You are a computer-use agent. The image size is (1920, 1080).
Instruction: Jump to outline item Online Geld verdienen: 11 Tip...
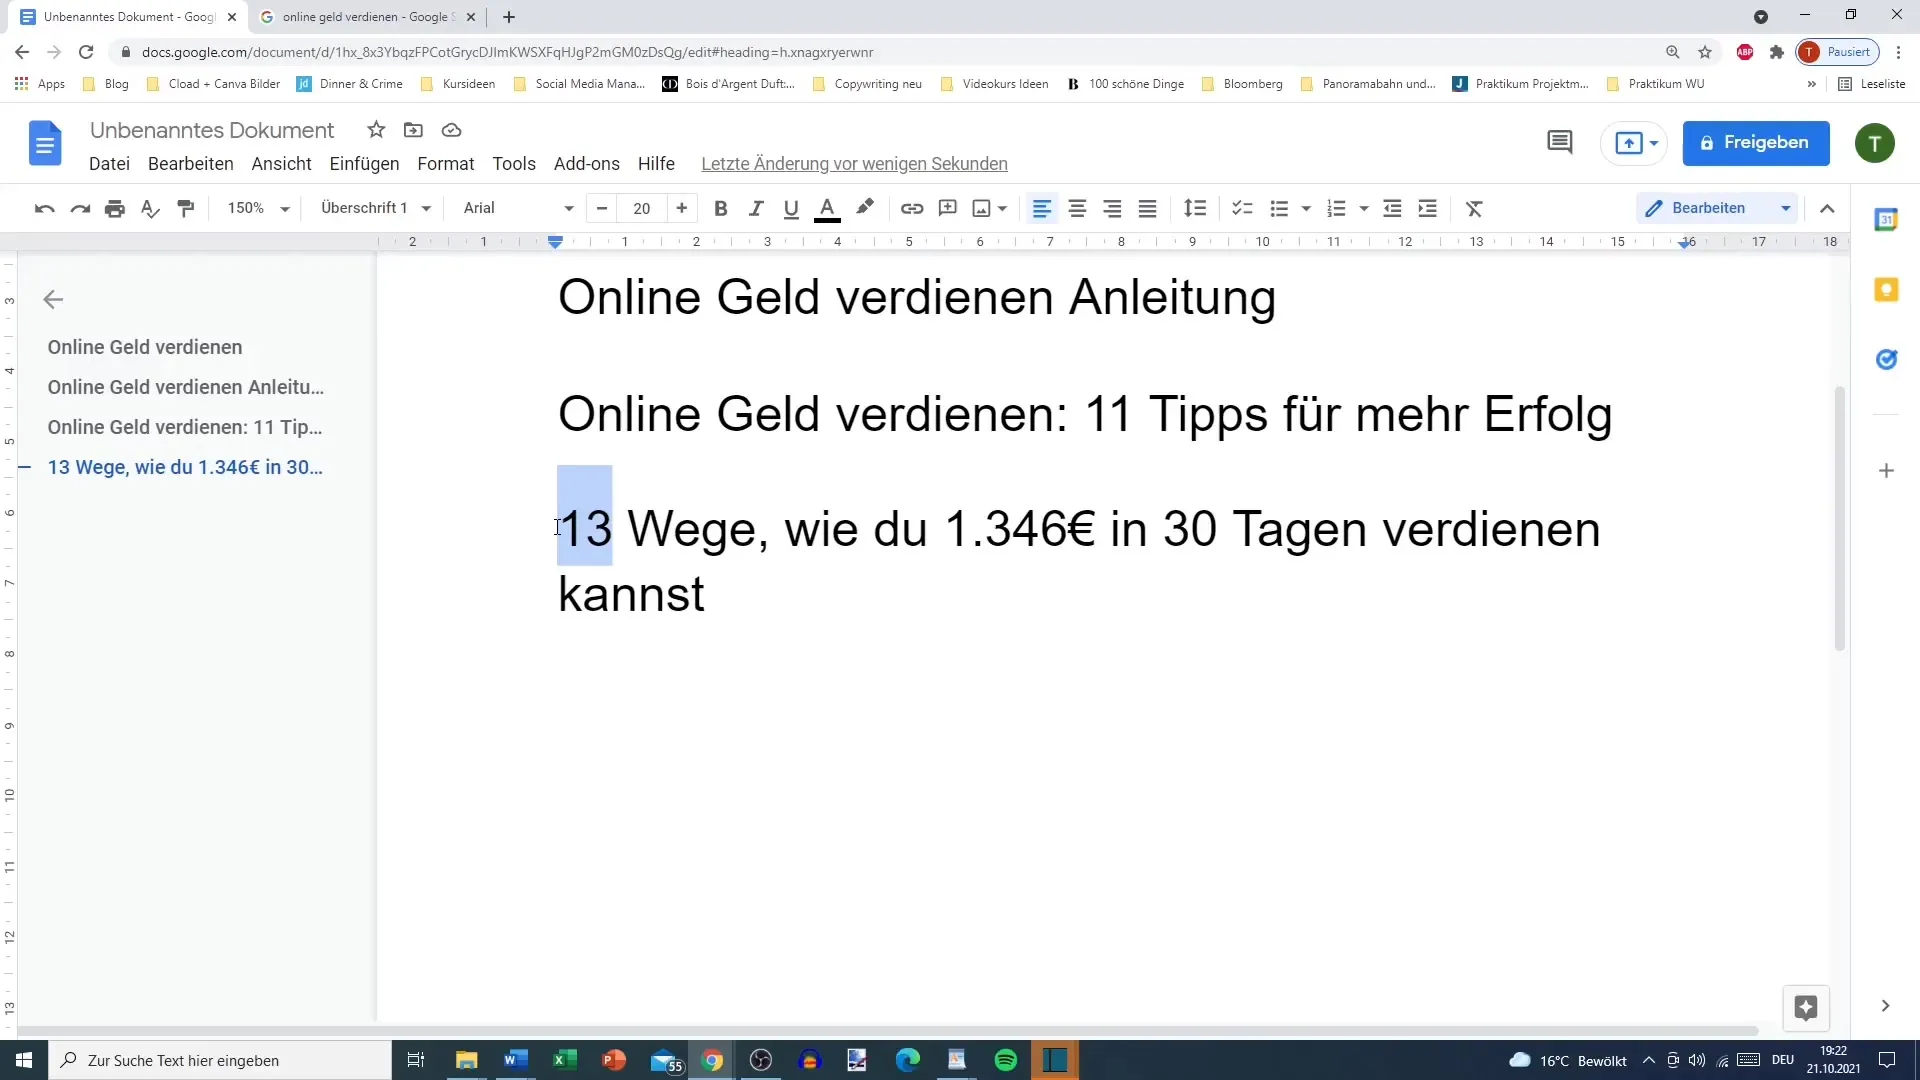[185, 427]
